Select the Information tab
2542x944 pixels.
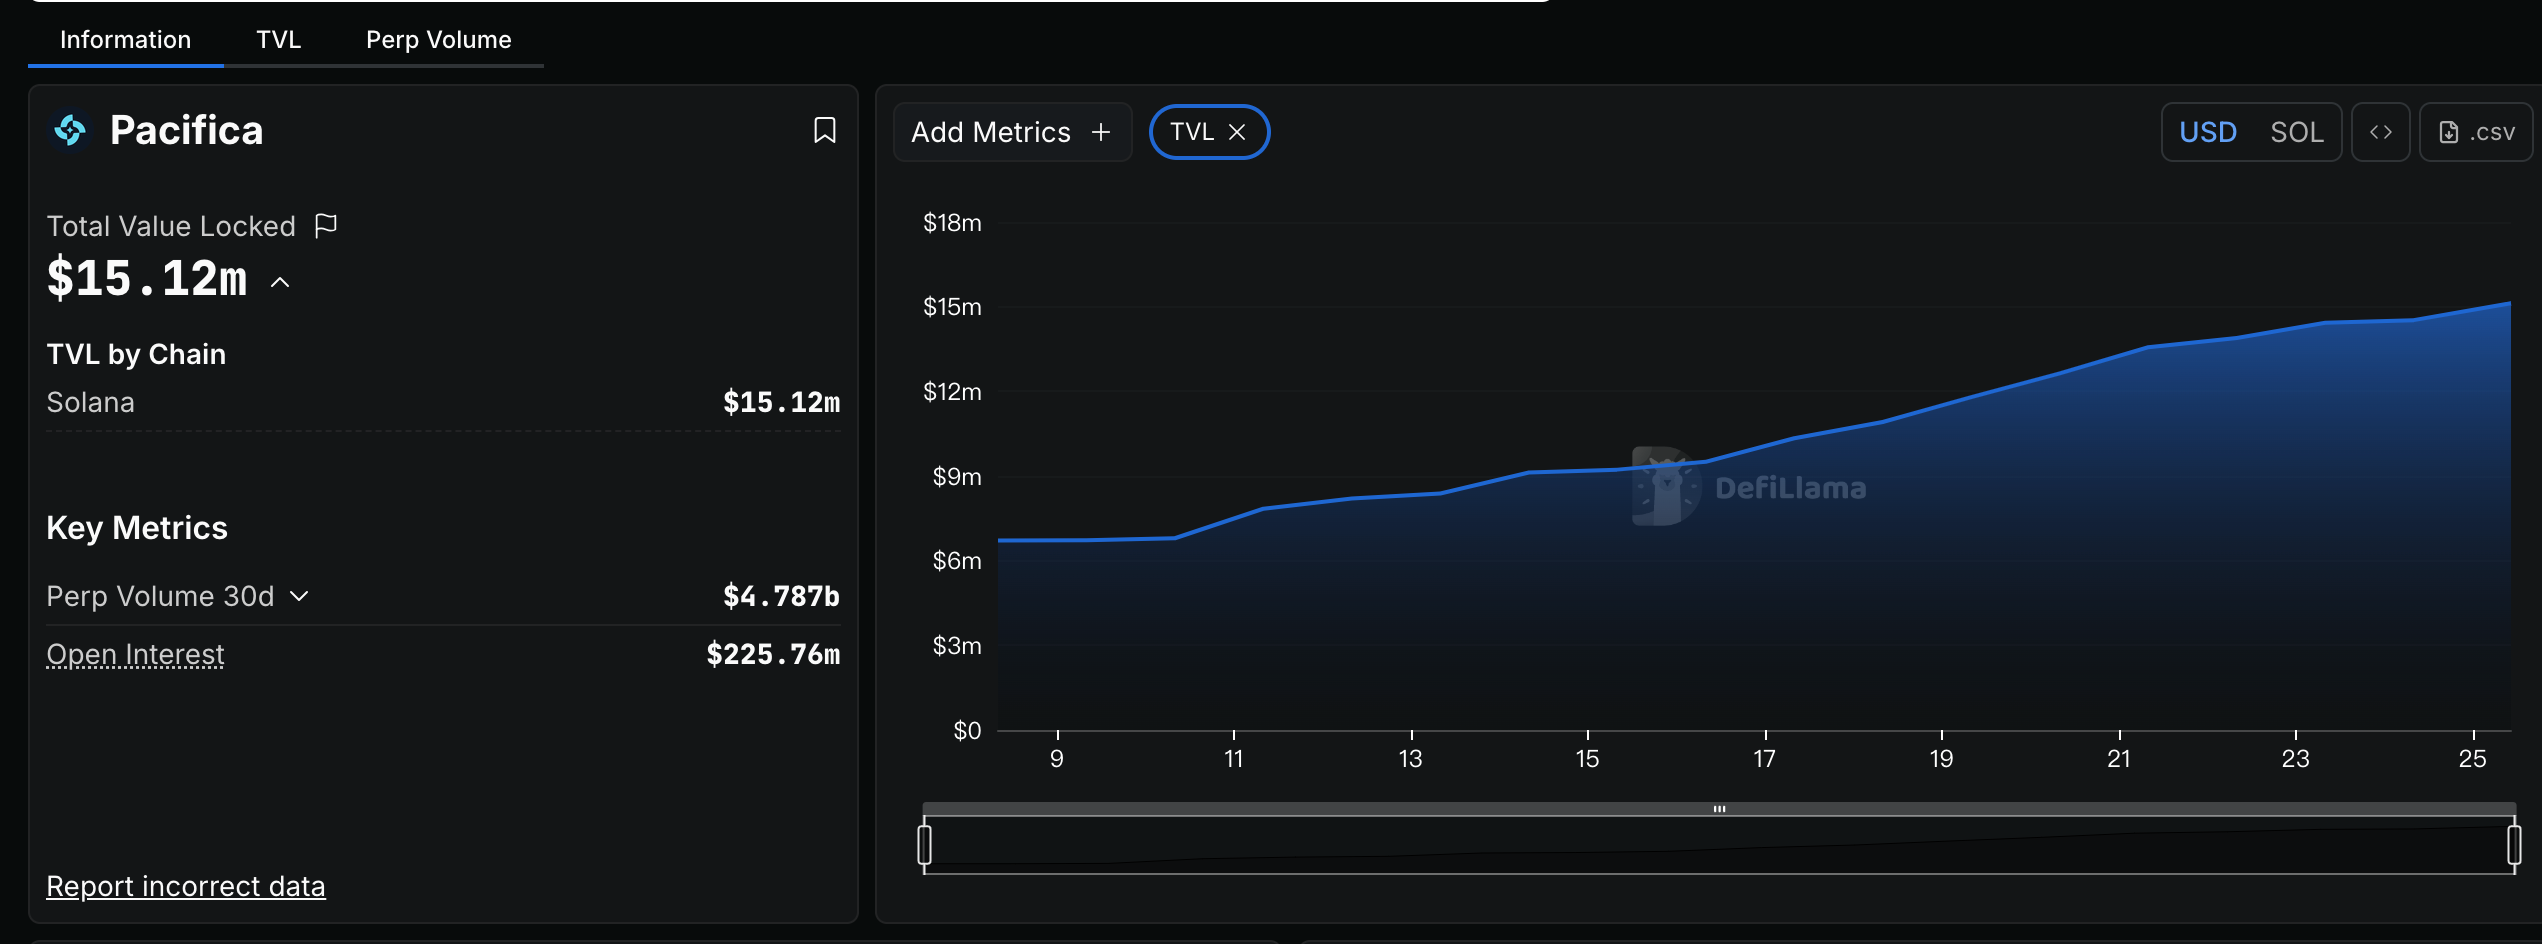point(125,40)
